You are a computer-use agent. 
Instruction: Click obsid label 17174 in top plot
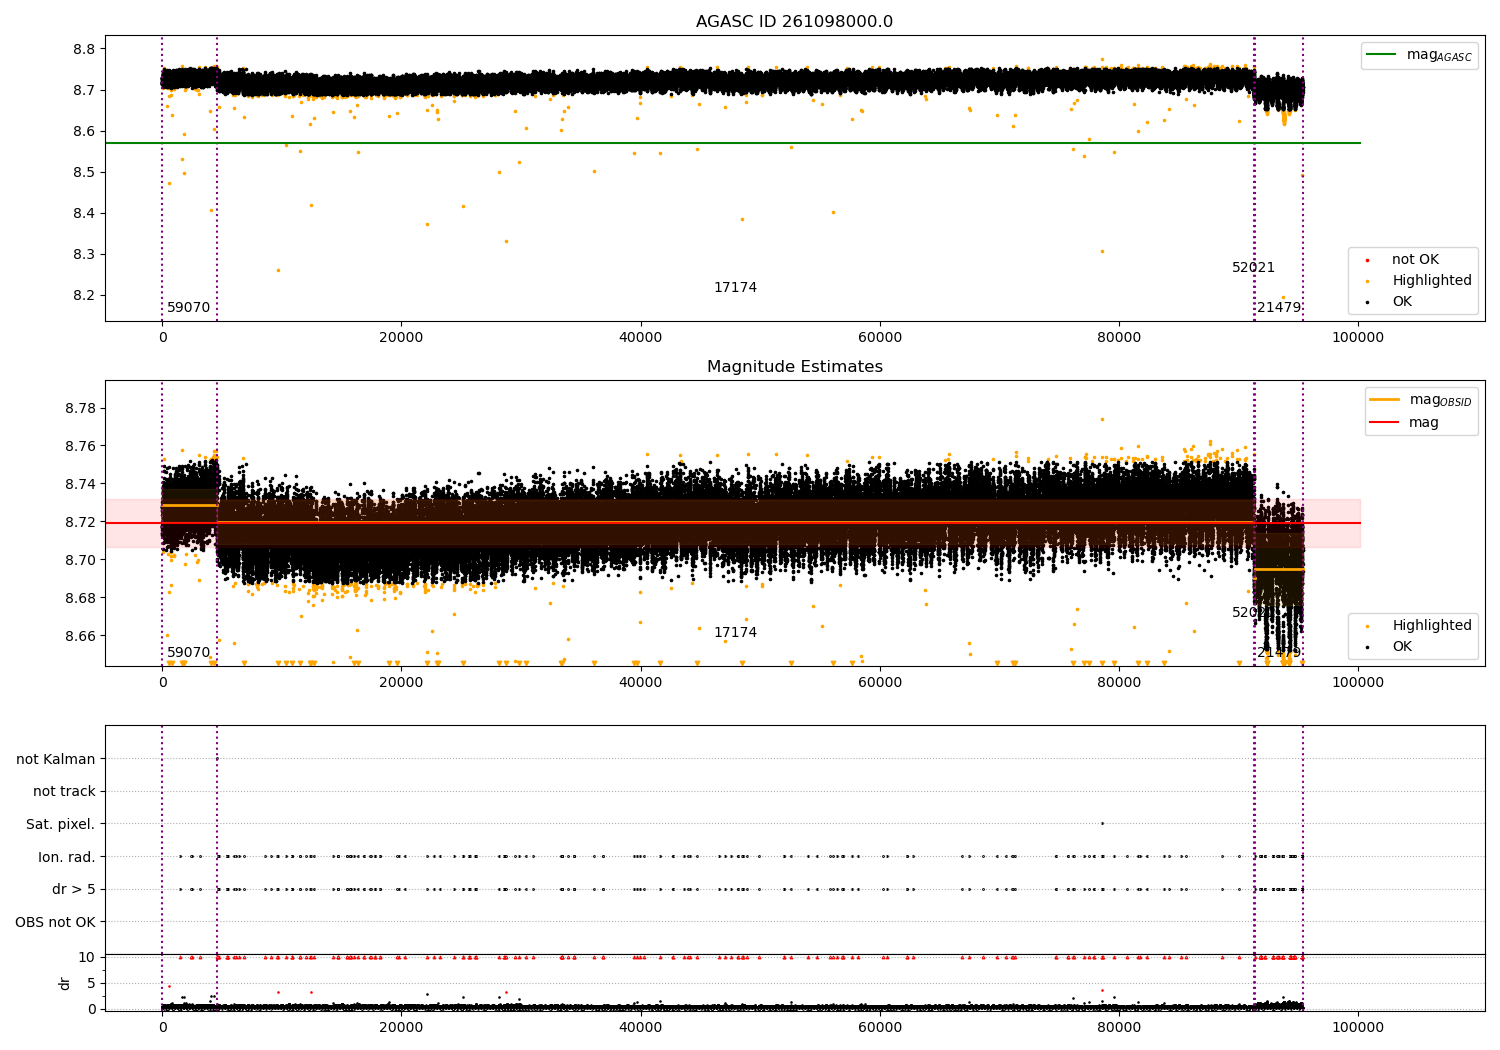[x=735, y=288]
